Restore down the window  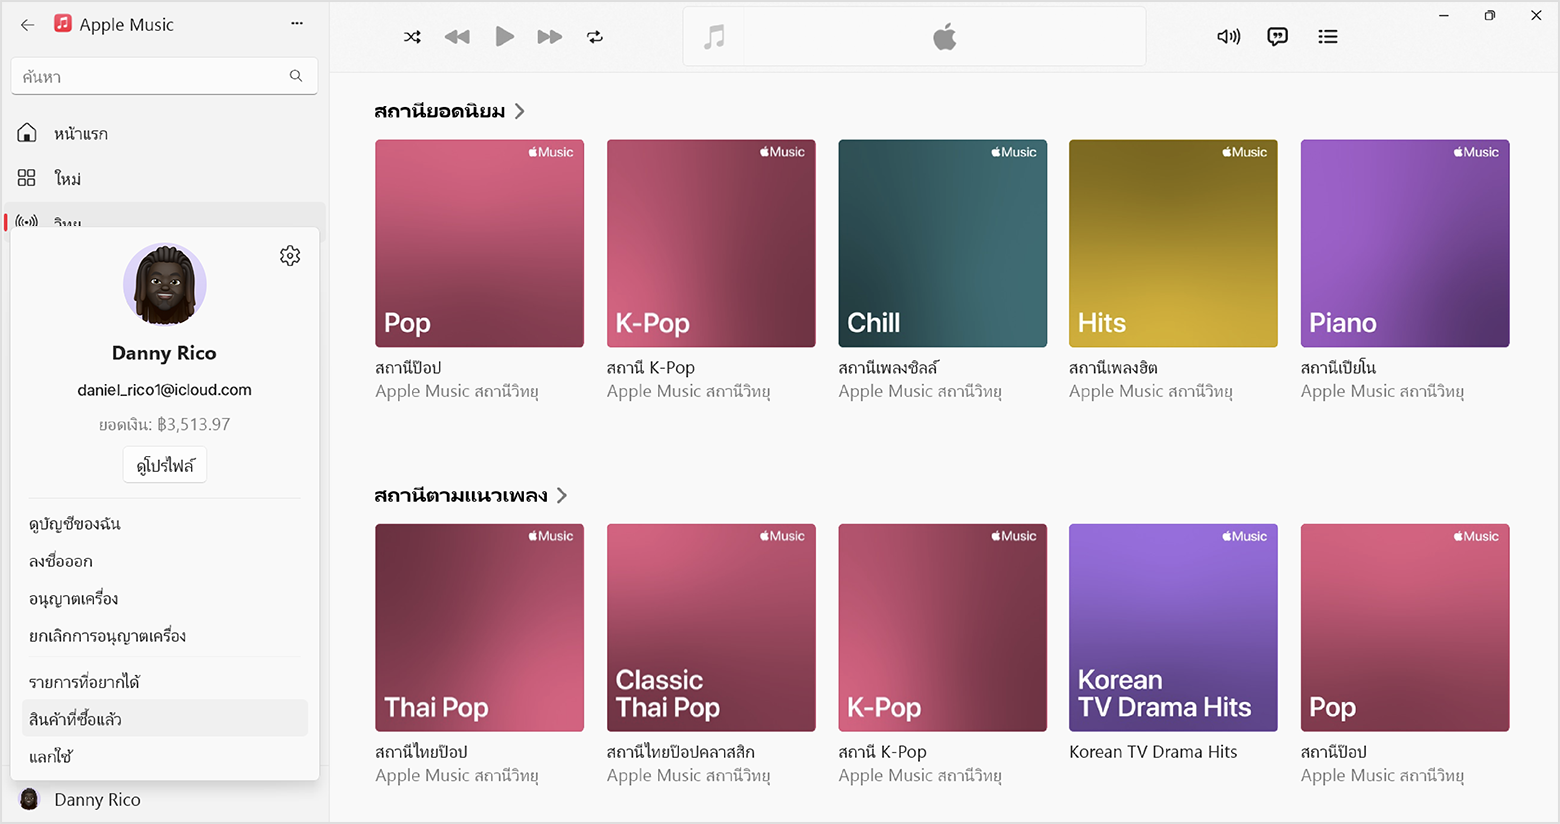[x=1489, y=15]
